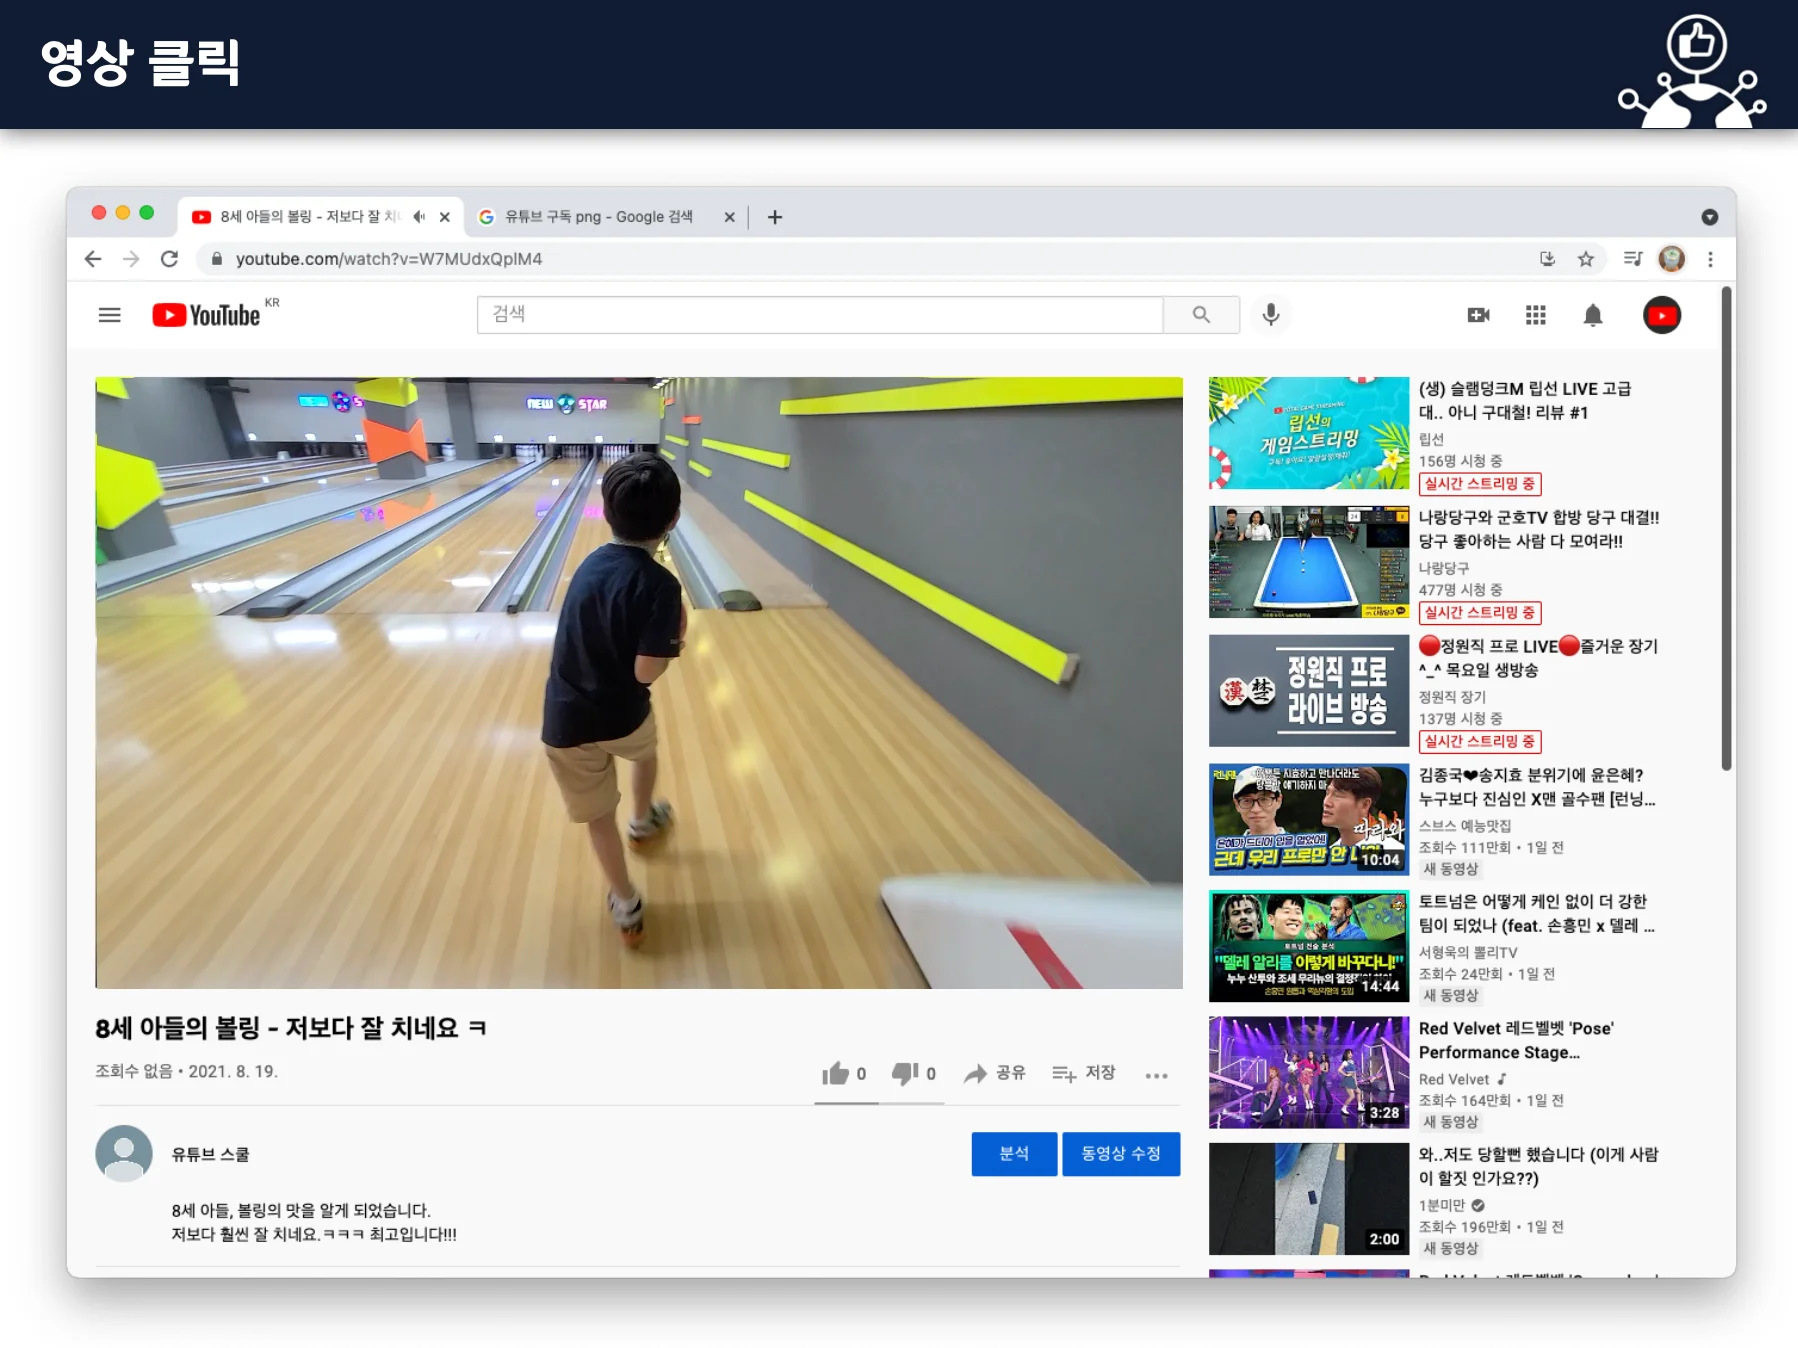Screen dimensions: 1798x1348
Task: Open the Red Velvet 'Pose' Performance title
Action: pyautogui.click(x=1517, y=1041)
